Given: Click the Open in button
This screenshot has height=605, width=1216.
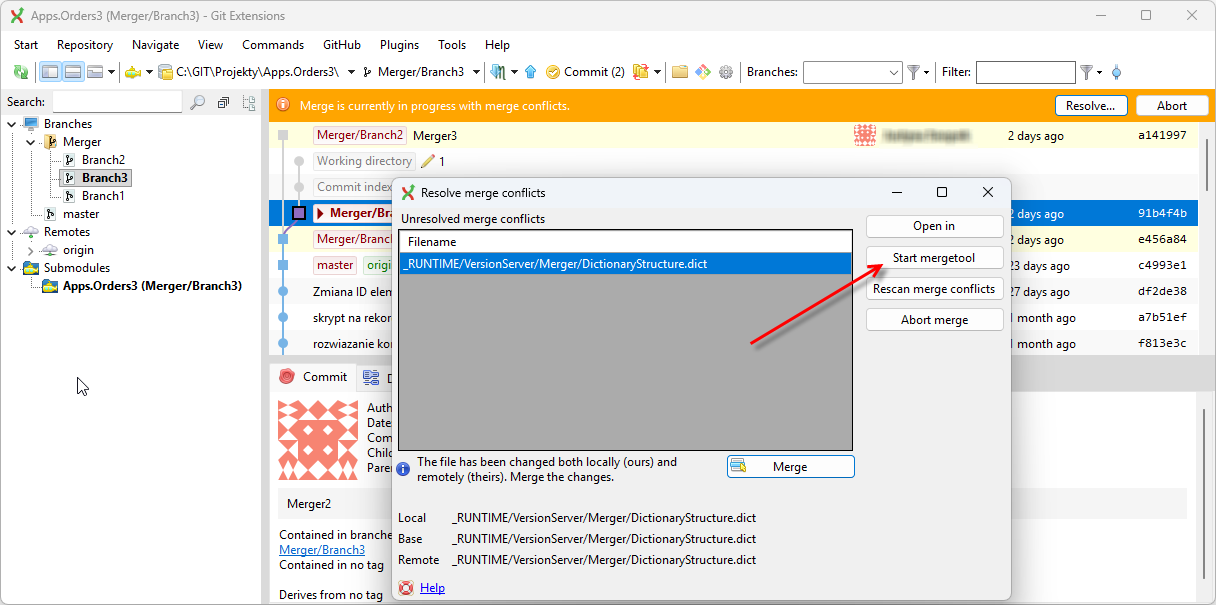Looking at the screenshot, I should point(934,226).
